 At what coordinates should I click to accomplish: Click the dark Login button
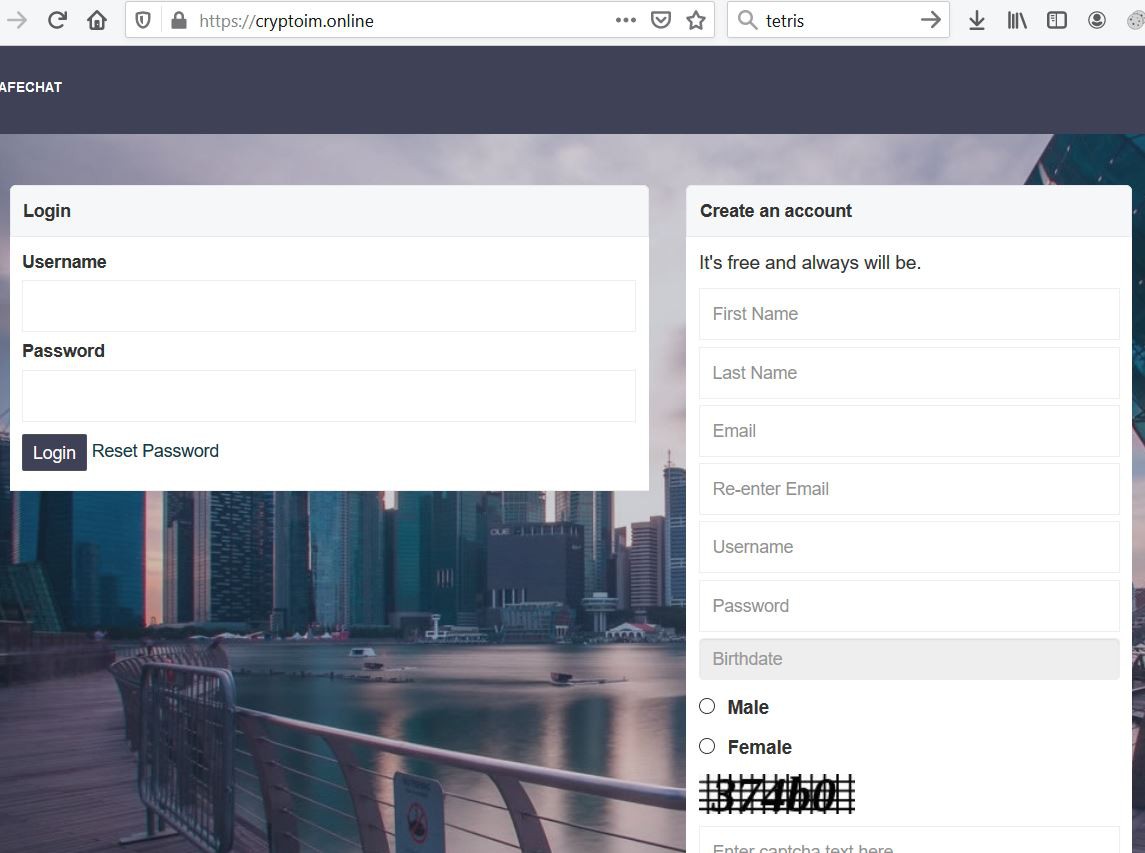point(54,452)
